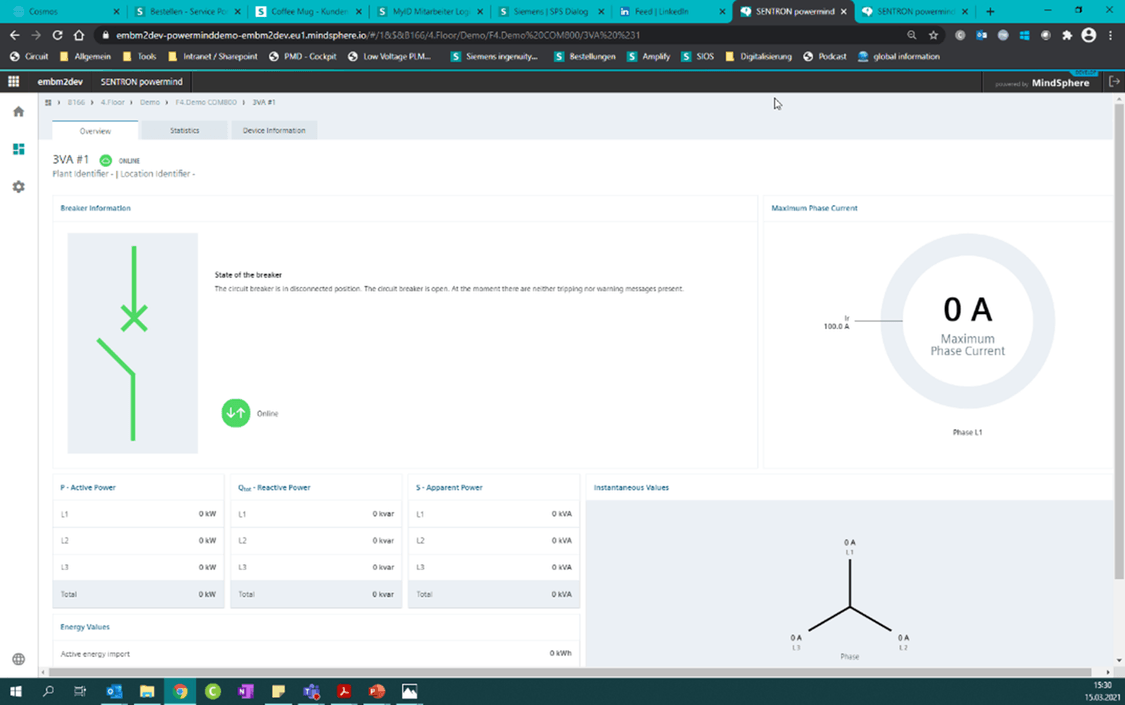Viewport: 1125px width, 705px height.
Task: Click the green cloud online status icon
Action: tap(105, 161)
